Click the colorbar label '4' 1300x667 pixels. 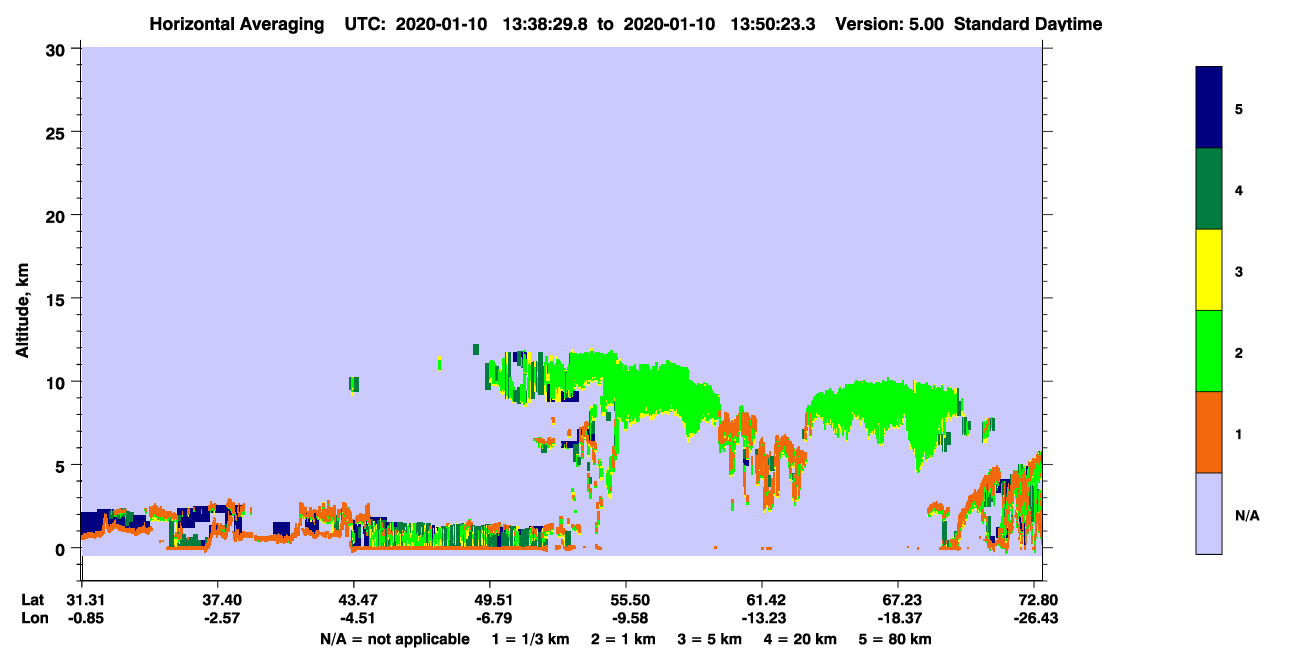point(1239,189)
